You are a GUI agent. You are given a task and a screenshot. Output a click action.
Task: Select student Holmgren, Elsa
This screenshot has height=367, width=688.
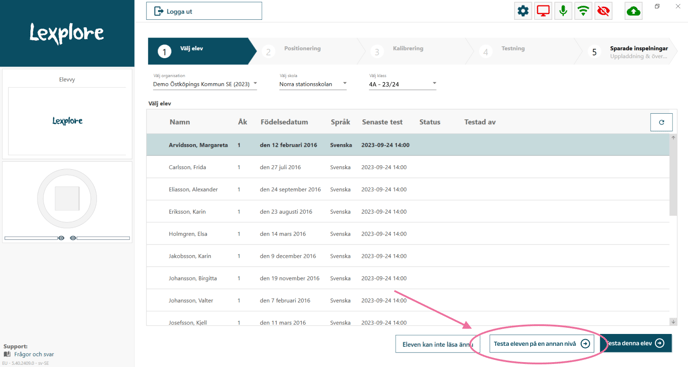pos(408,234)
